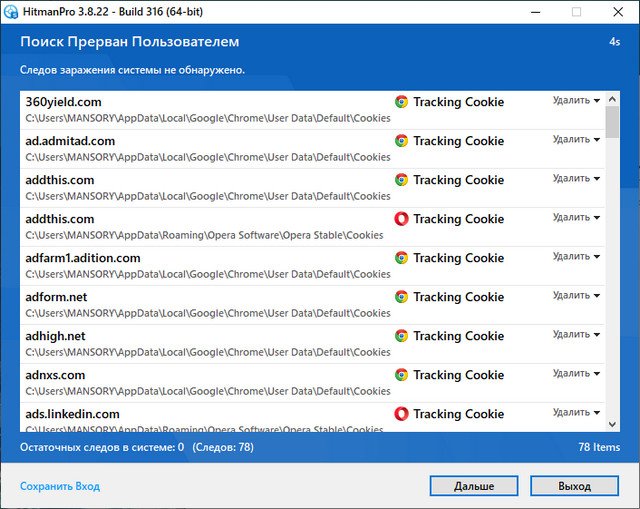Click the HitmanPro title bar icon
This screenshot has width=640, height=509.
pyautogui.click(x=11, y=12)
